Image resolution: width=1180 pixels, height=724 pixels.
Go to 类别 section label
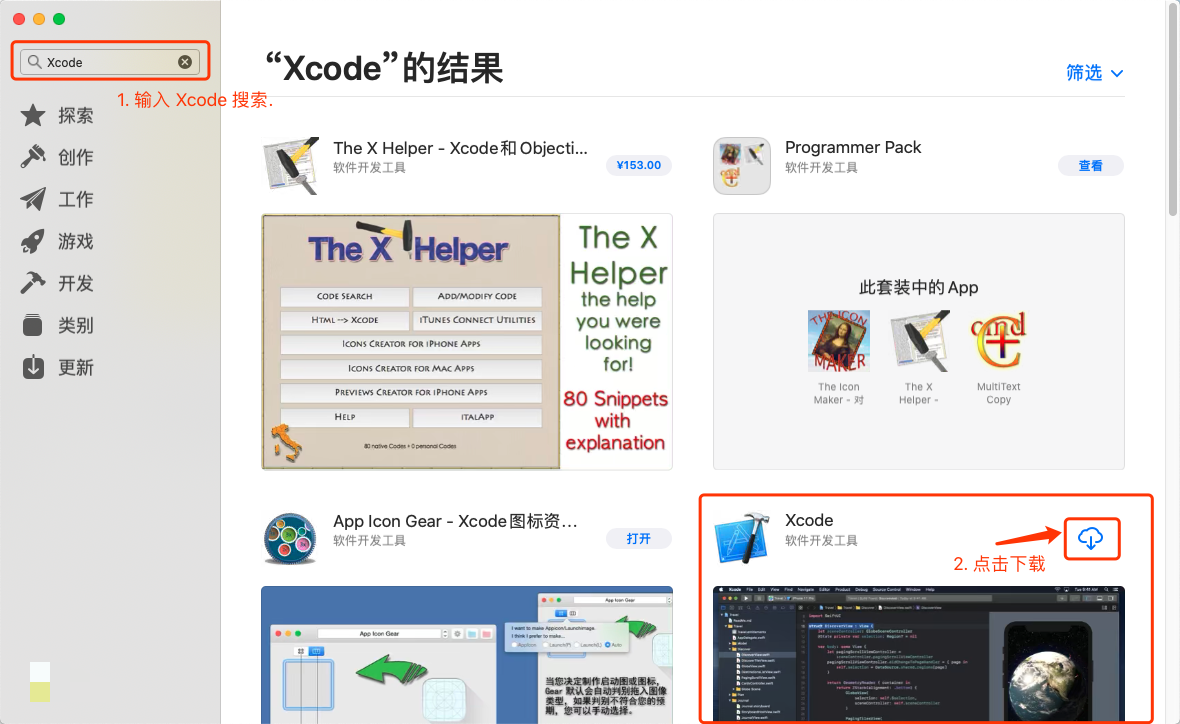[x=75, y=325]
